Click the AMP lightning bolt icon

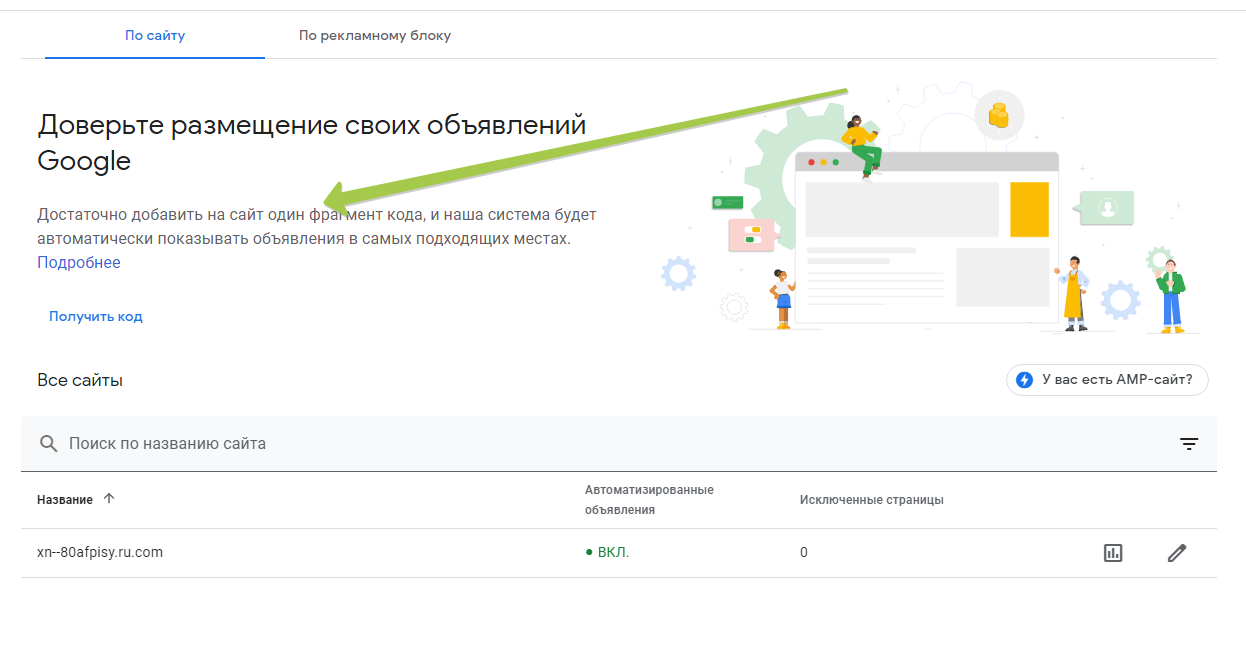click(x=1024, y=380)
